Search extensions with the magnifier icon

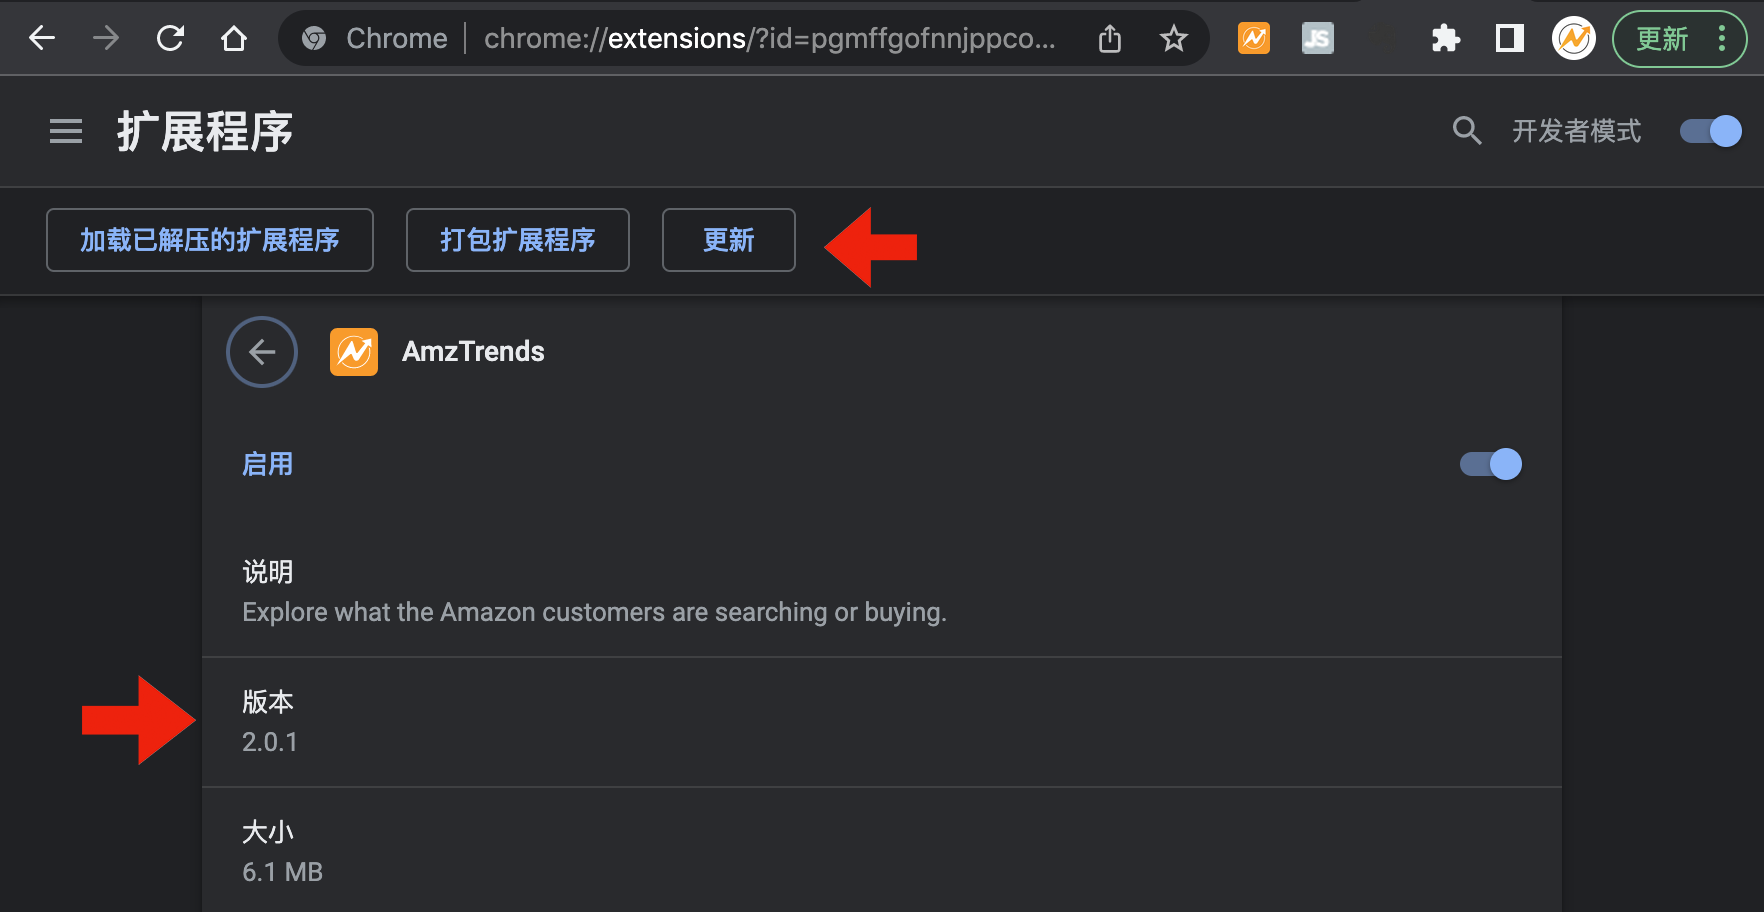coord(1466,131)
